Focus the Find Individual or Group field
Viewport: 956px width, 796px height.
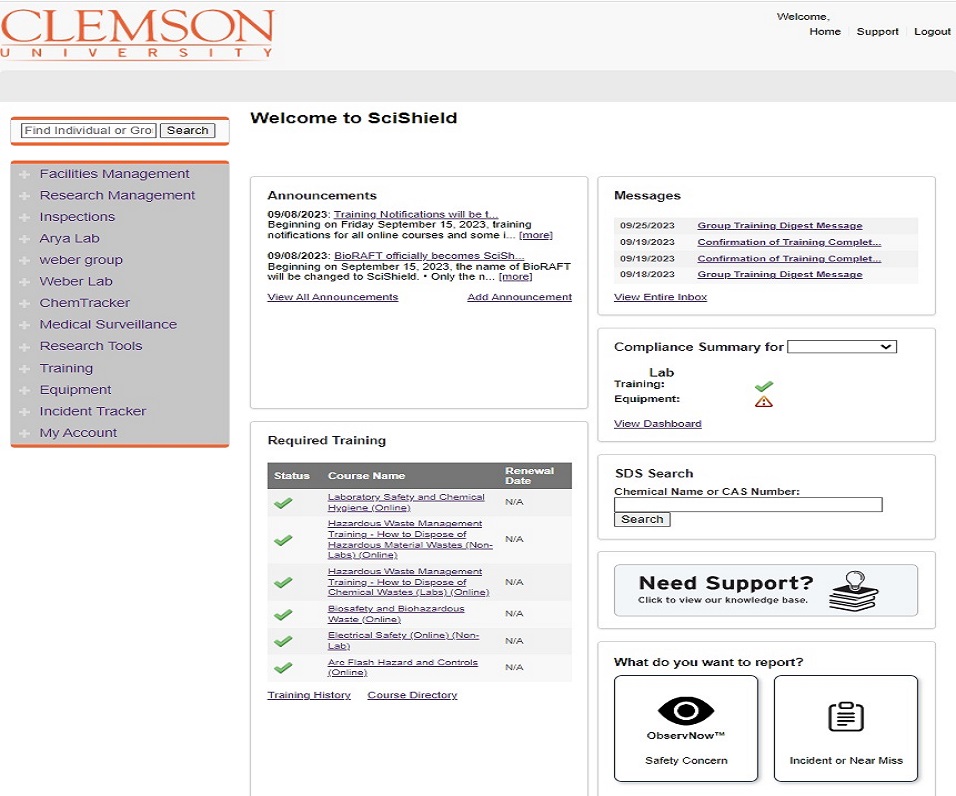pyautogui.click(x=89, y=130)
